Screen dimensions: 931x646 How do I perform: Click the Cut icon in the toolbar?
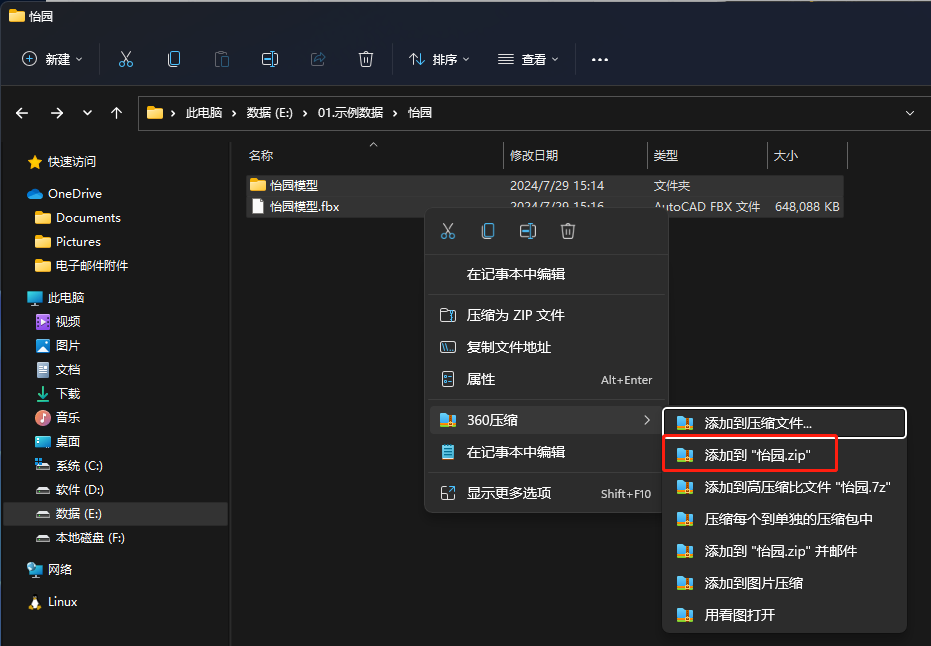click(126, 59)
